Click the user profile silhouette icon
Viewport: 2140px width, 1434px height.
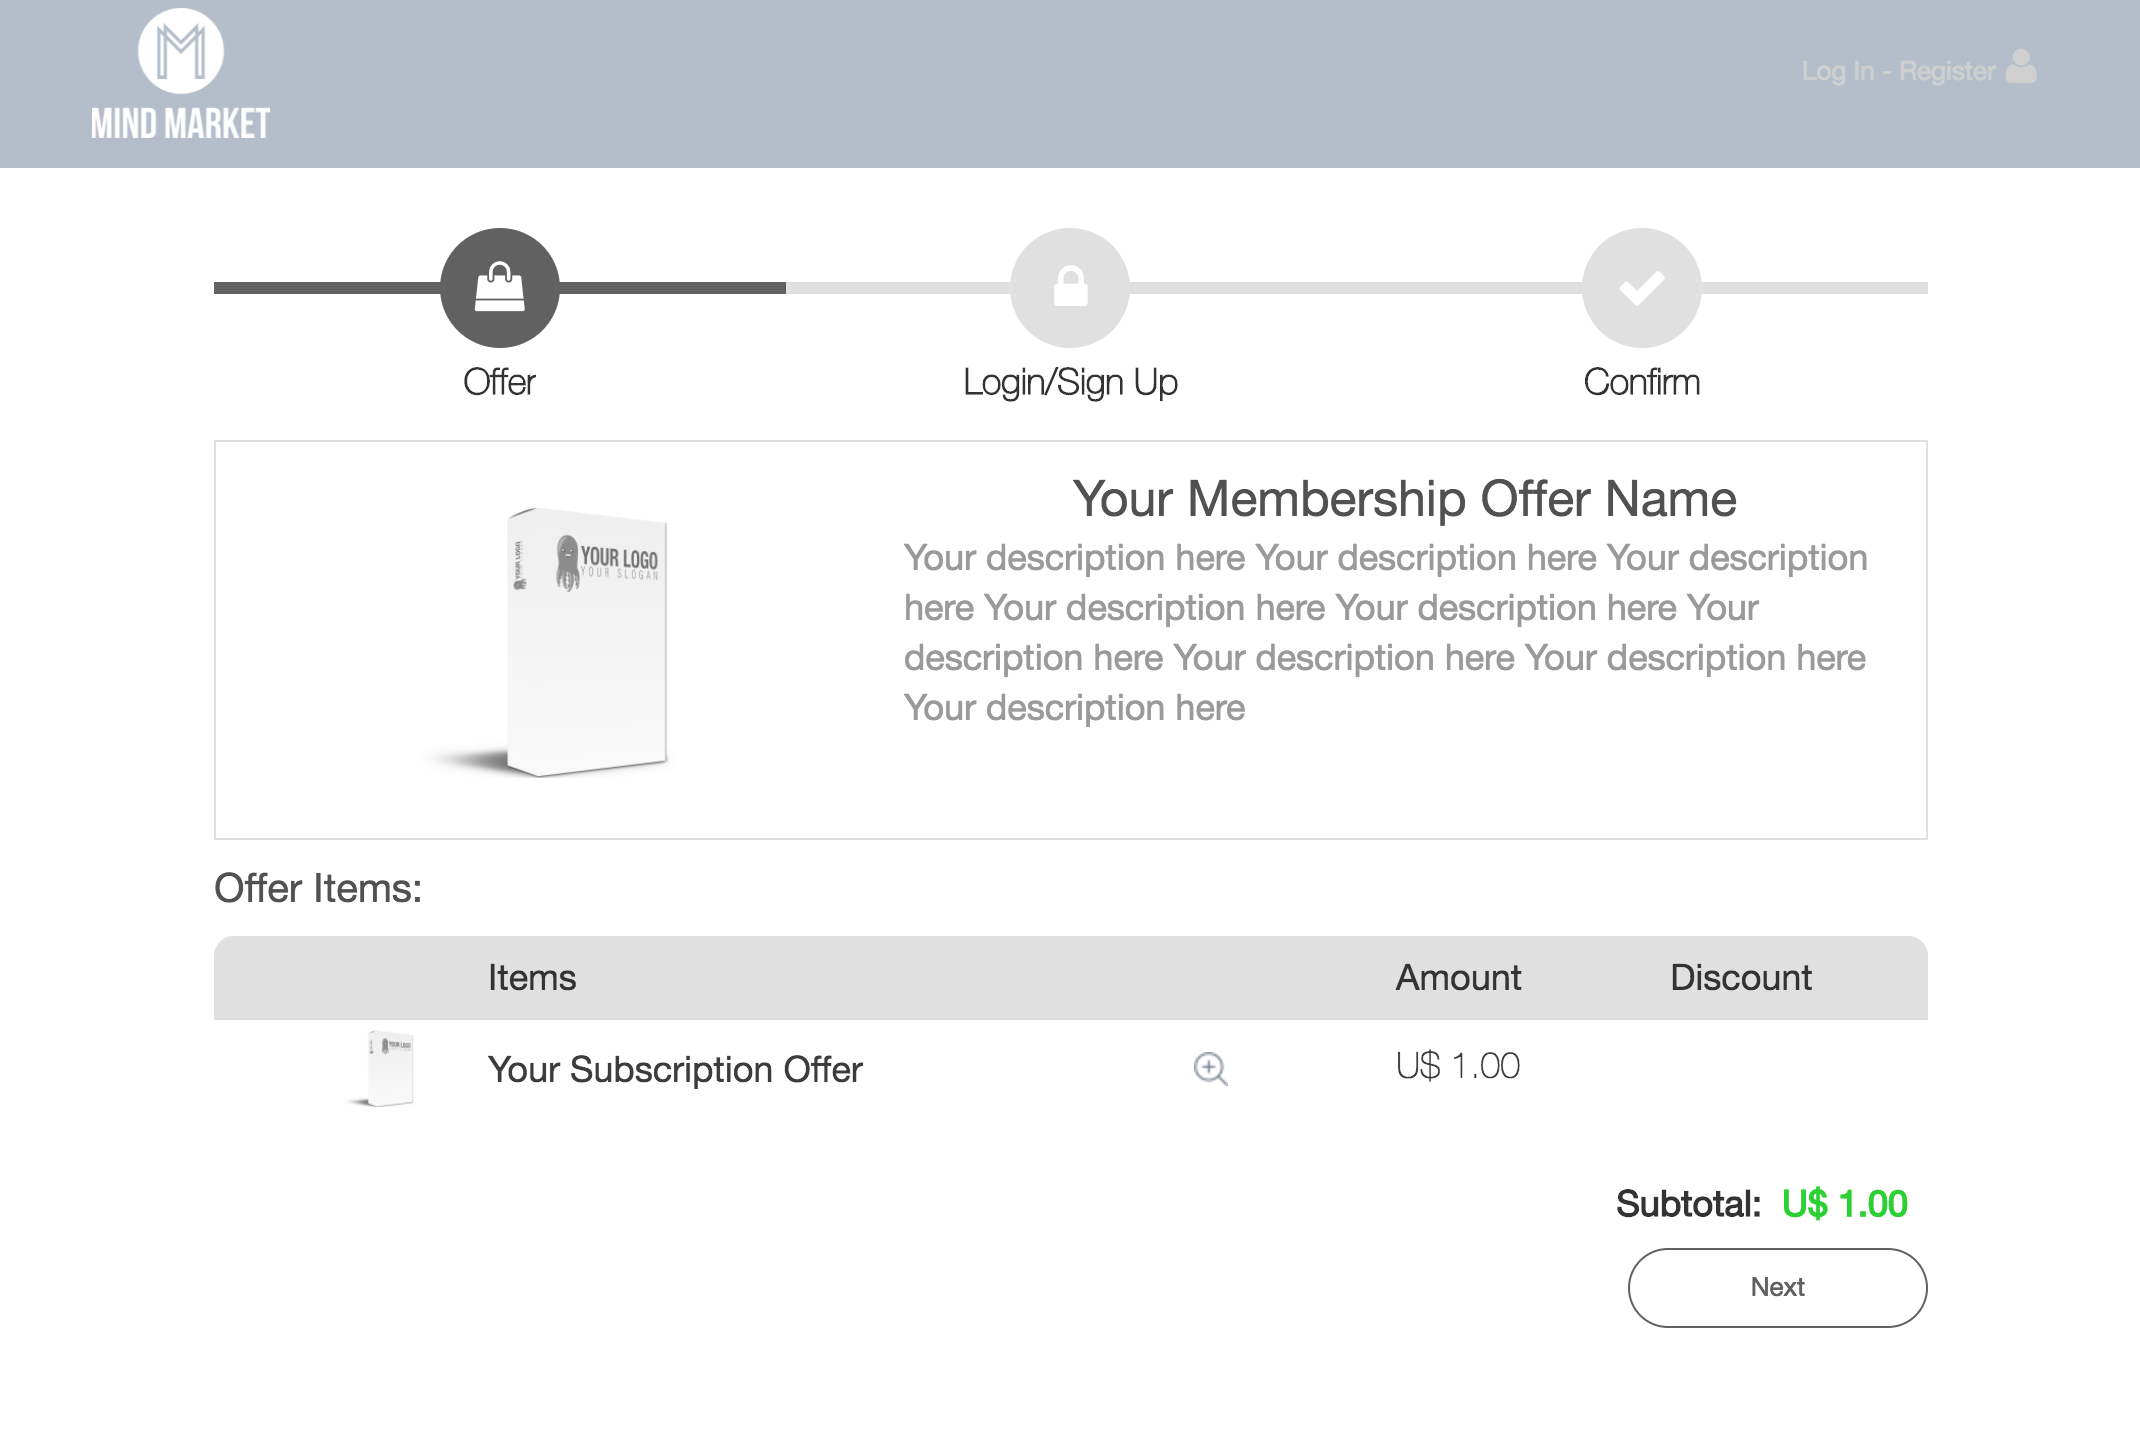coord(2021,67)
